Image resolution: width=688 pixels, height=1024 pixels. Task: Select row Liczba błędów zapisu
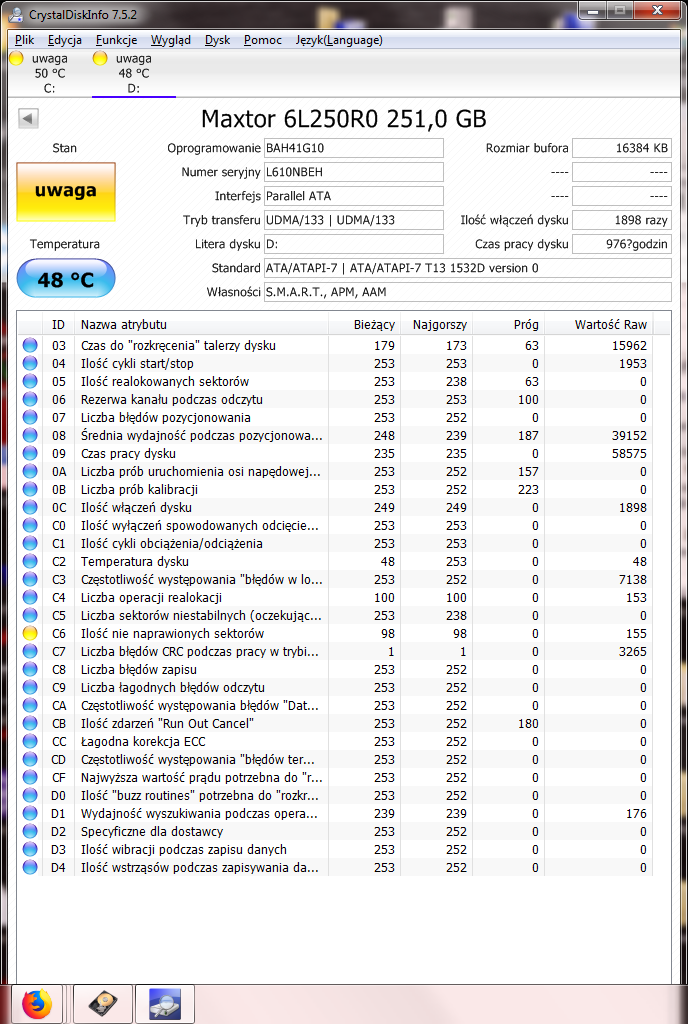click(335, 669)
